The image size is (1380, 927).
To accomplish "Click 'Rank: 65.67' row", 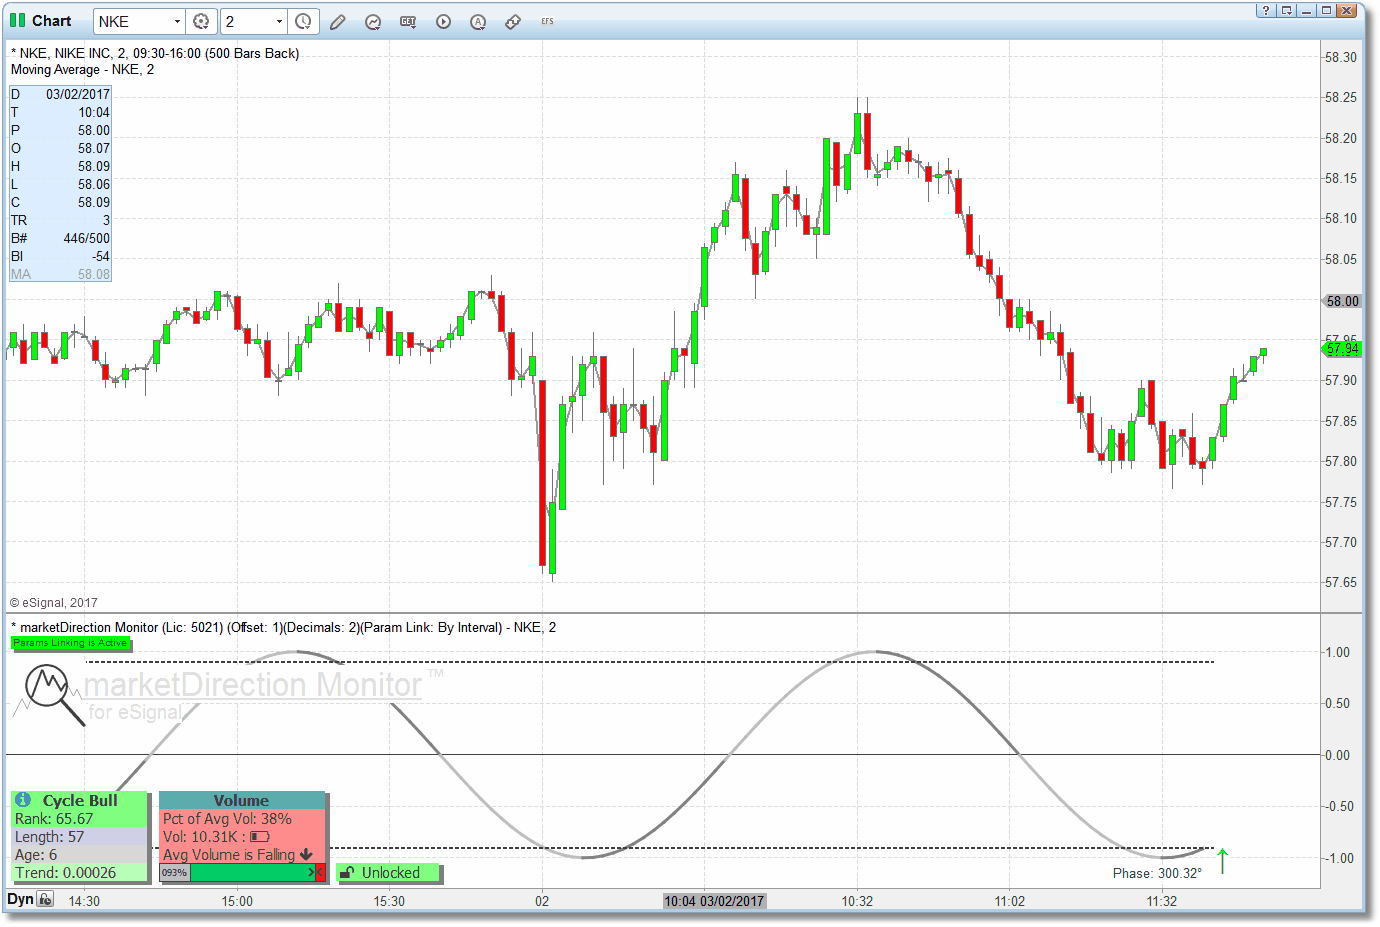I will coord(80,819).
